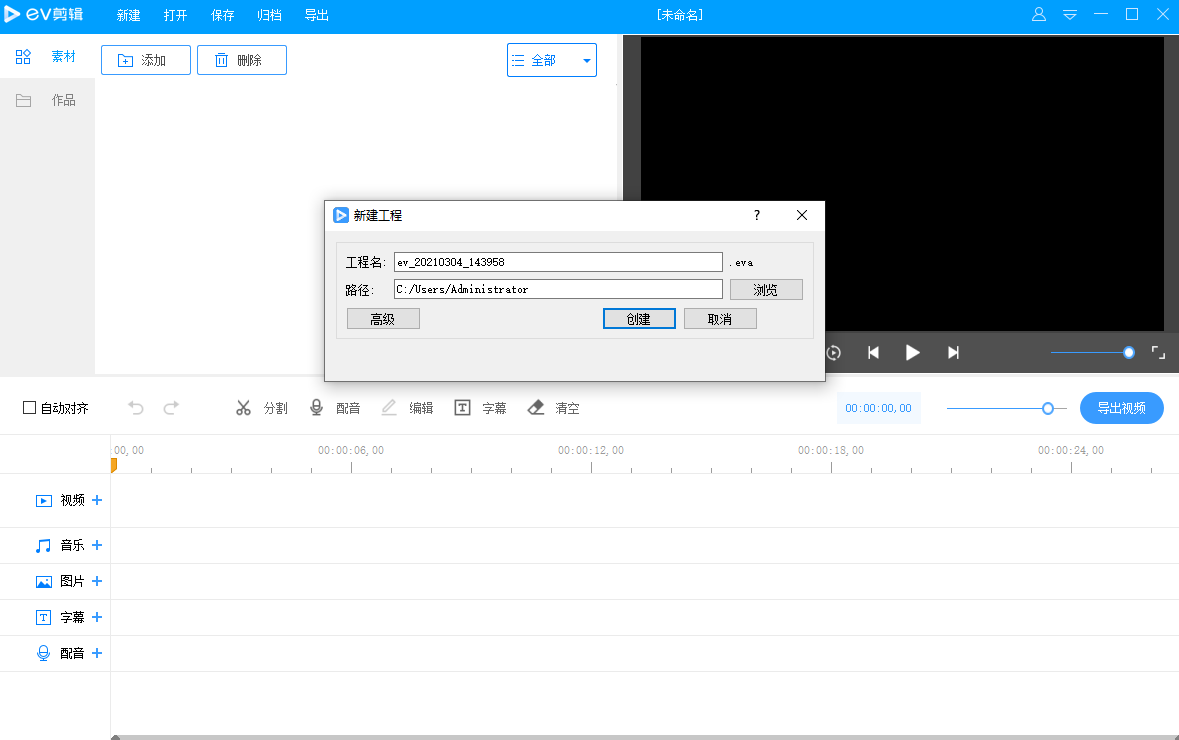Viewport: 1179px width, 740px height.
Task: Click the 00:00:00,00 timecode field
Action: (x=878, y=408)
